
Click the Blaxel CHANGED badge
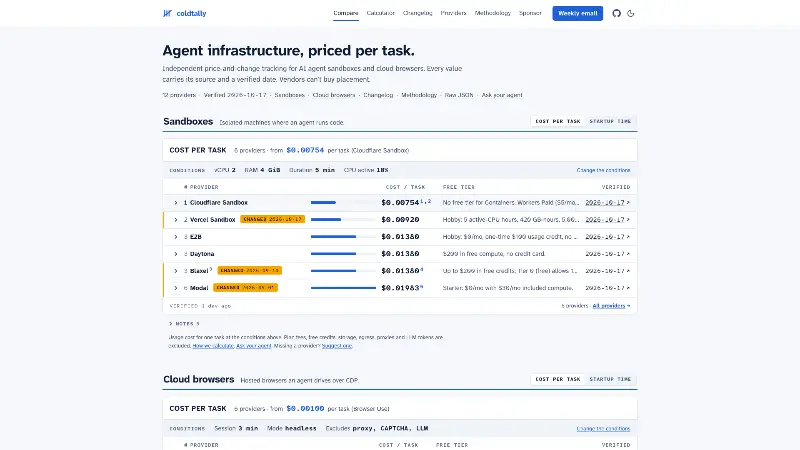tap(249, 270)
